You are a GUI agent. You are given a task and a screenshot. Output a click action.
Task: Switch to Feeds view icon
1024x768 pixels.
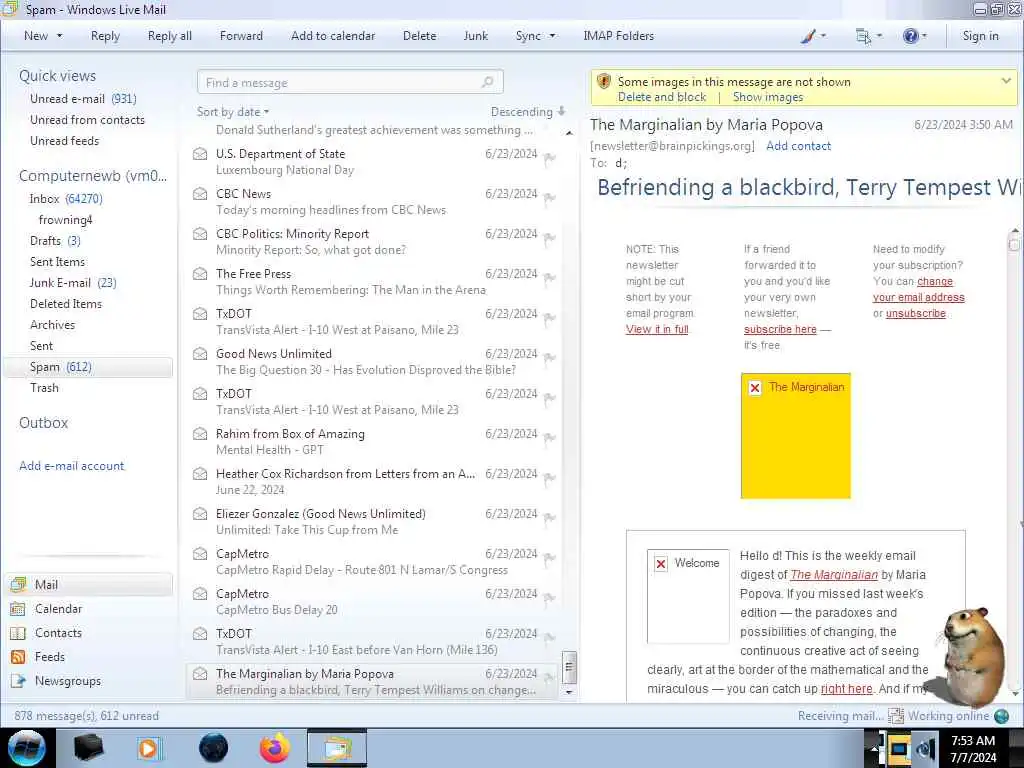18,657
